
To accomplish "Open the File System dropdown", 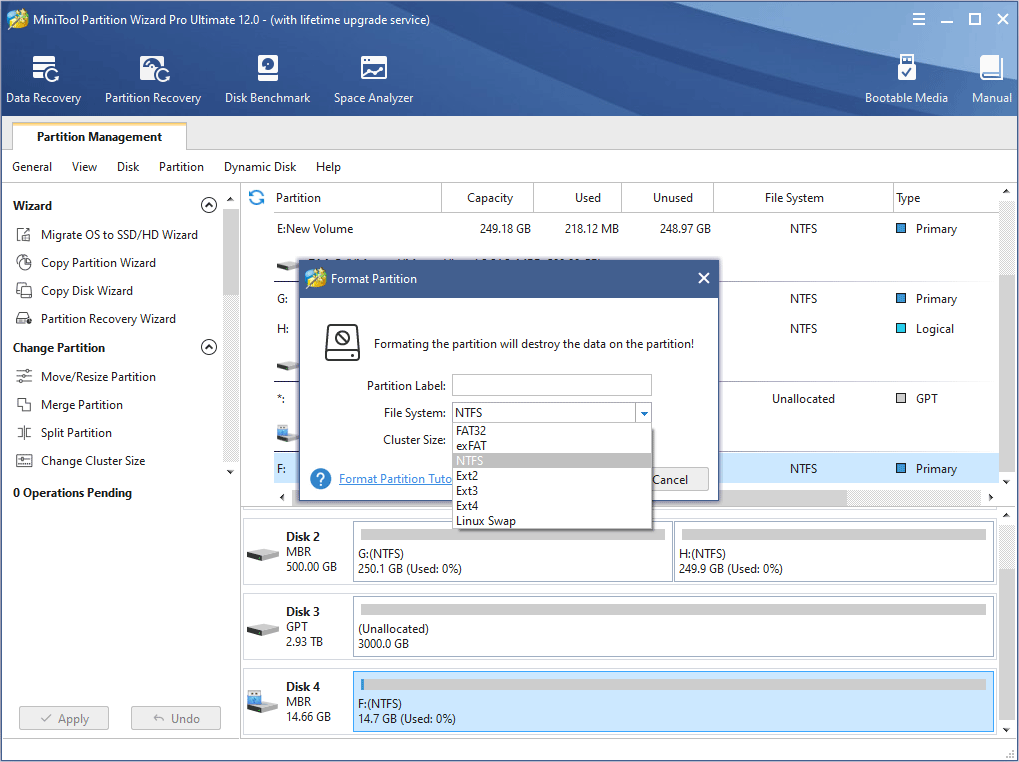I will click(644, 412).
